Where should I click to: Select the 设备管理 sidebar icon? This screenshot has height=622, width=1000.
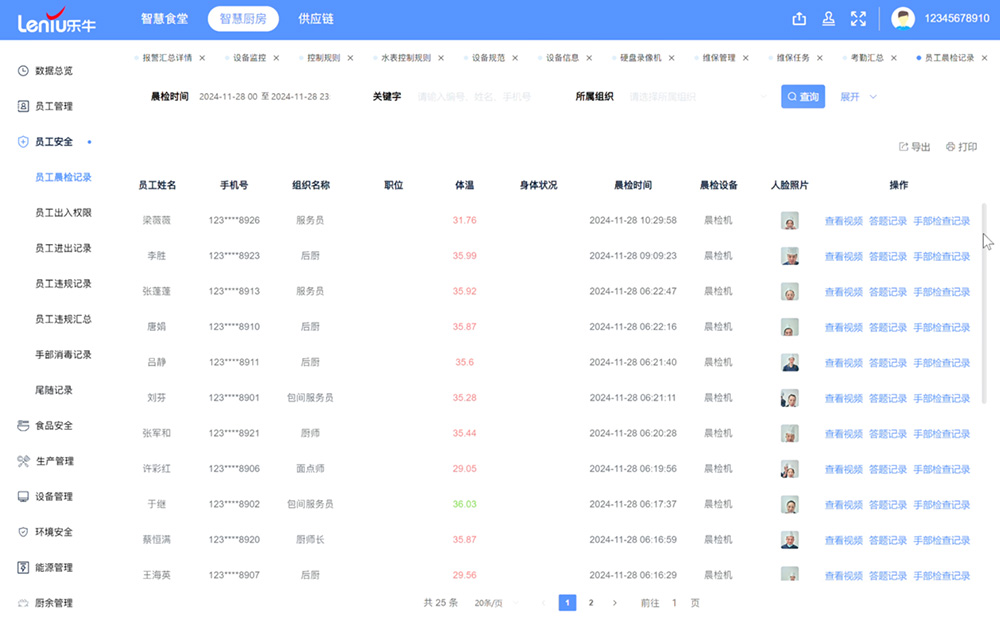point(22,497)
